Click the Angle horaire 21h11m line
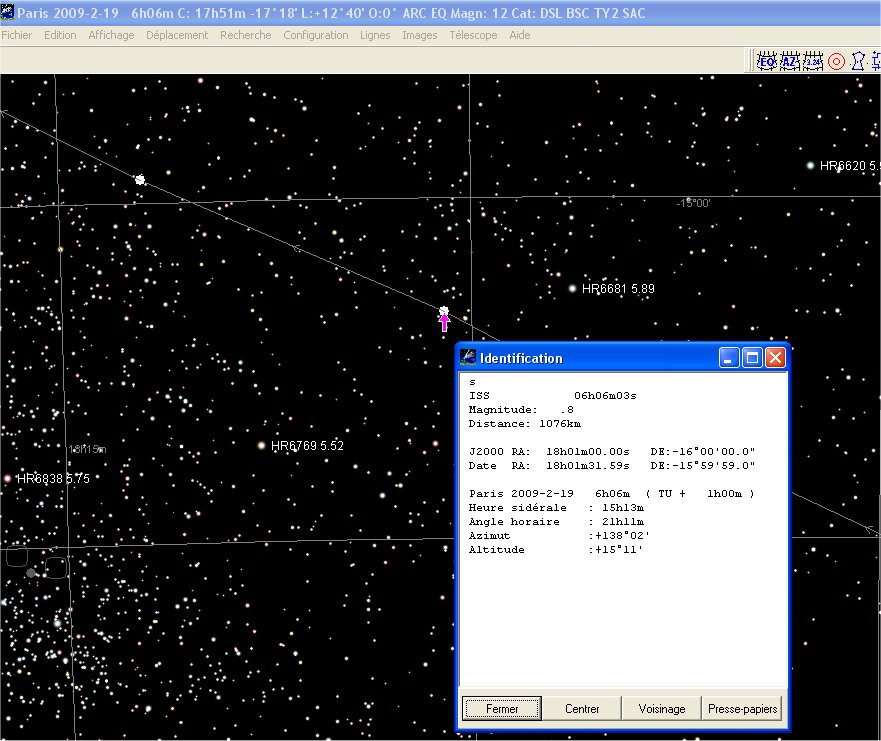This screenshot has width=881, height=741. click(556, 522)
